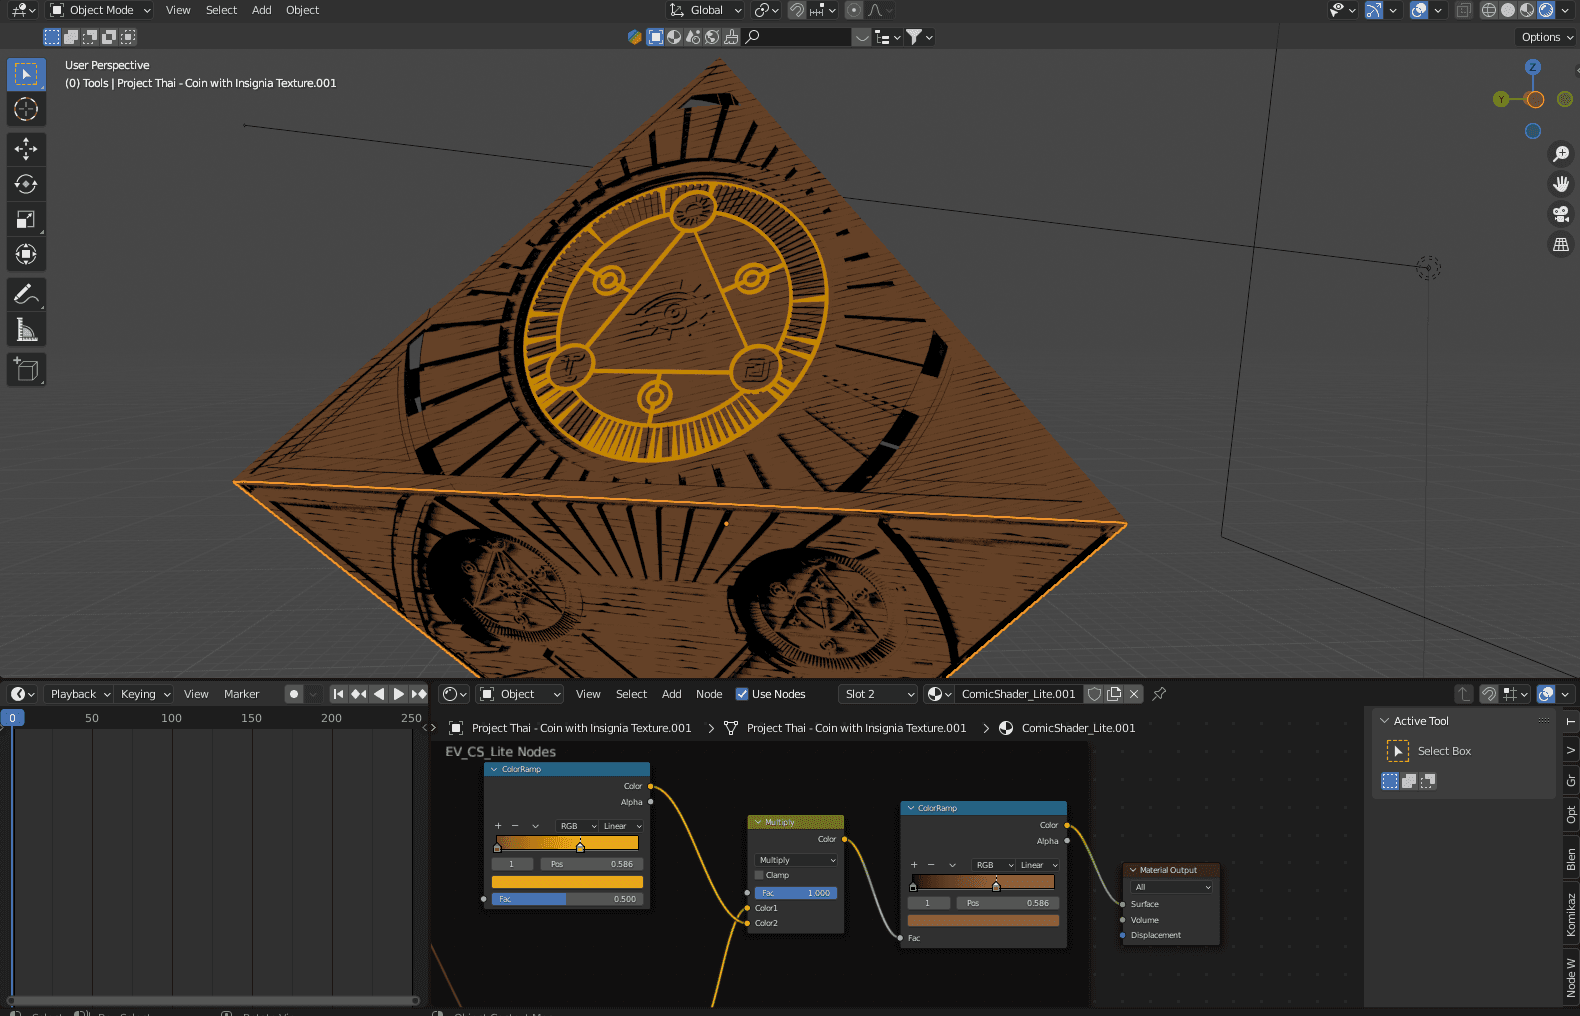
Task: Switch to material preview shading
Action: tap(1527, 10)
